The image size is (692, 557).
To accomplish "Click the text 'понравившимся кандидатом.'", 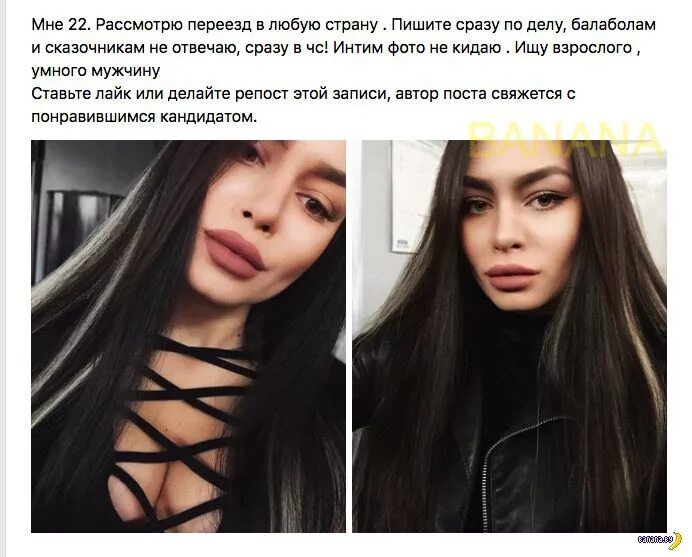I will tap(144, 117).
